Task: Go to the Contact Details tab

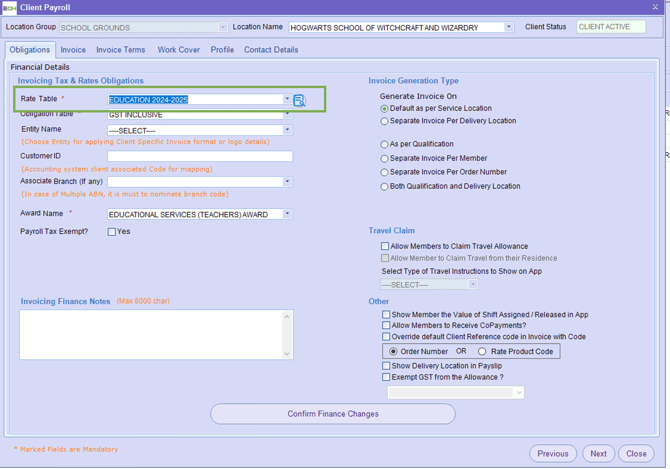Action: (x=270, y=50)
